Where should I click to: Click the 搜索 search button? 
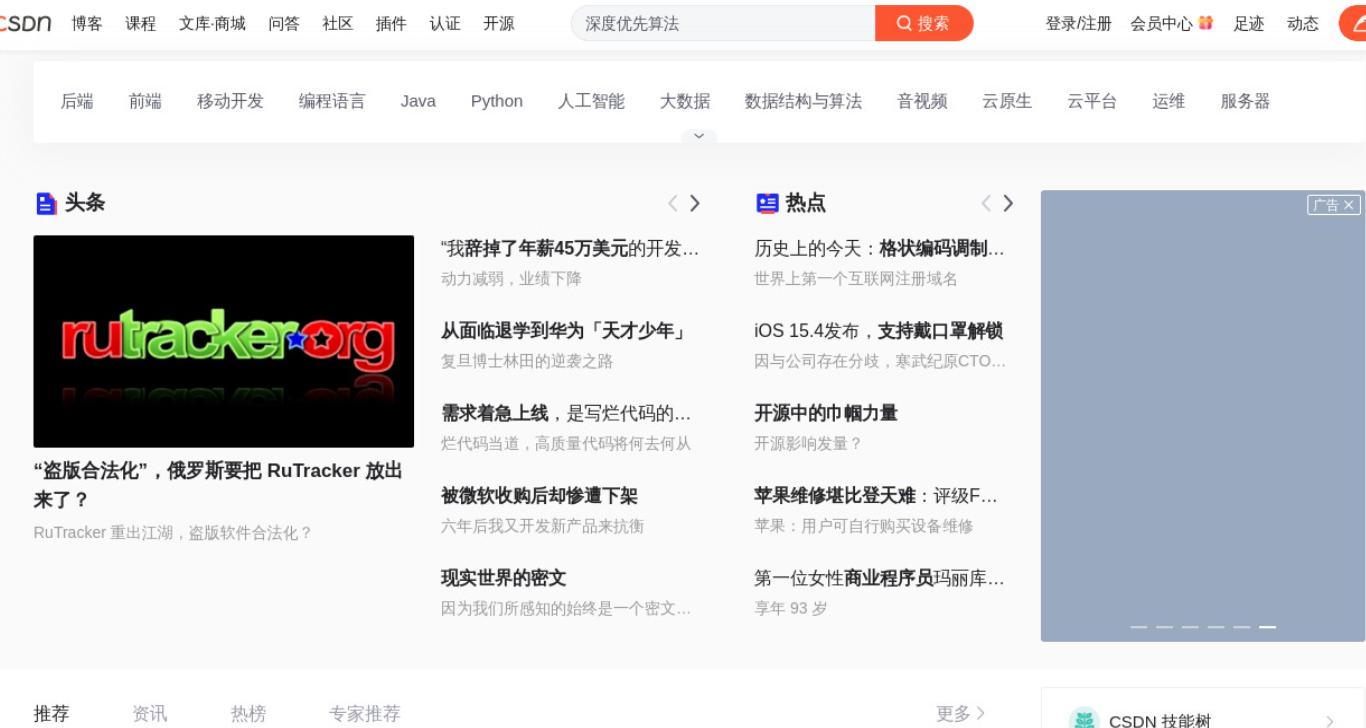point(924,23)
